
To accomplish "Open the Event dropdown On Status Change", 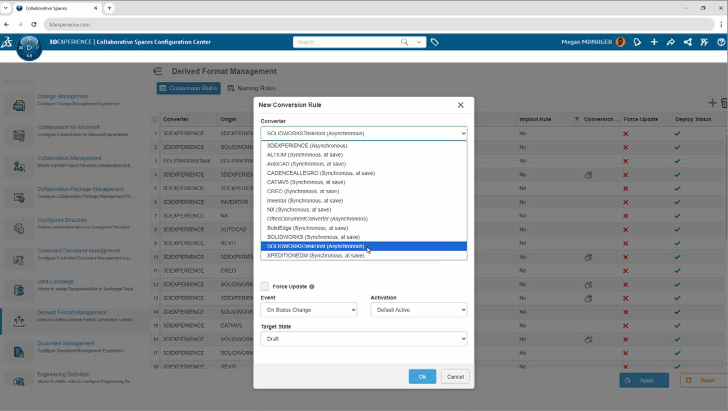I will 309,310.
